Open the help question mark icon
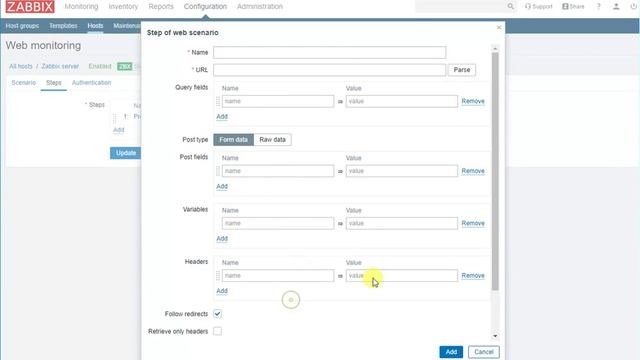The height and width of the screenshot is (360, 640). coord(598,7)
